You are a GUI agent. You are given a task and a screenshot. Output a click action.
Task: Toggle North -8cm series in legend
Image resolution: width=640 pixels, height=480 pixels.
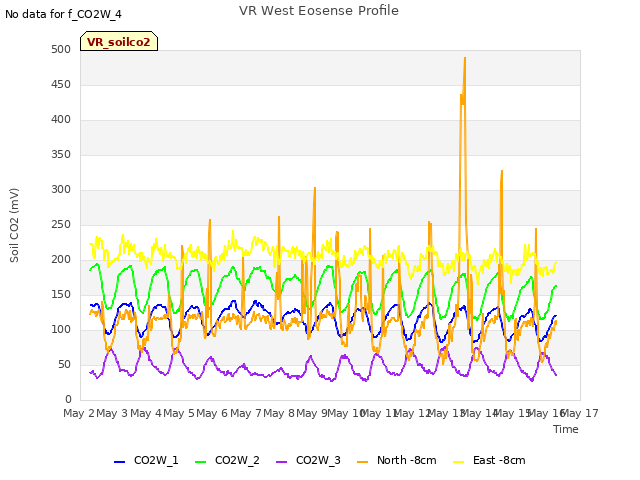[397, 460]
